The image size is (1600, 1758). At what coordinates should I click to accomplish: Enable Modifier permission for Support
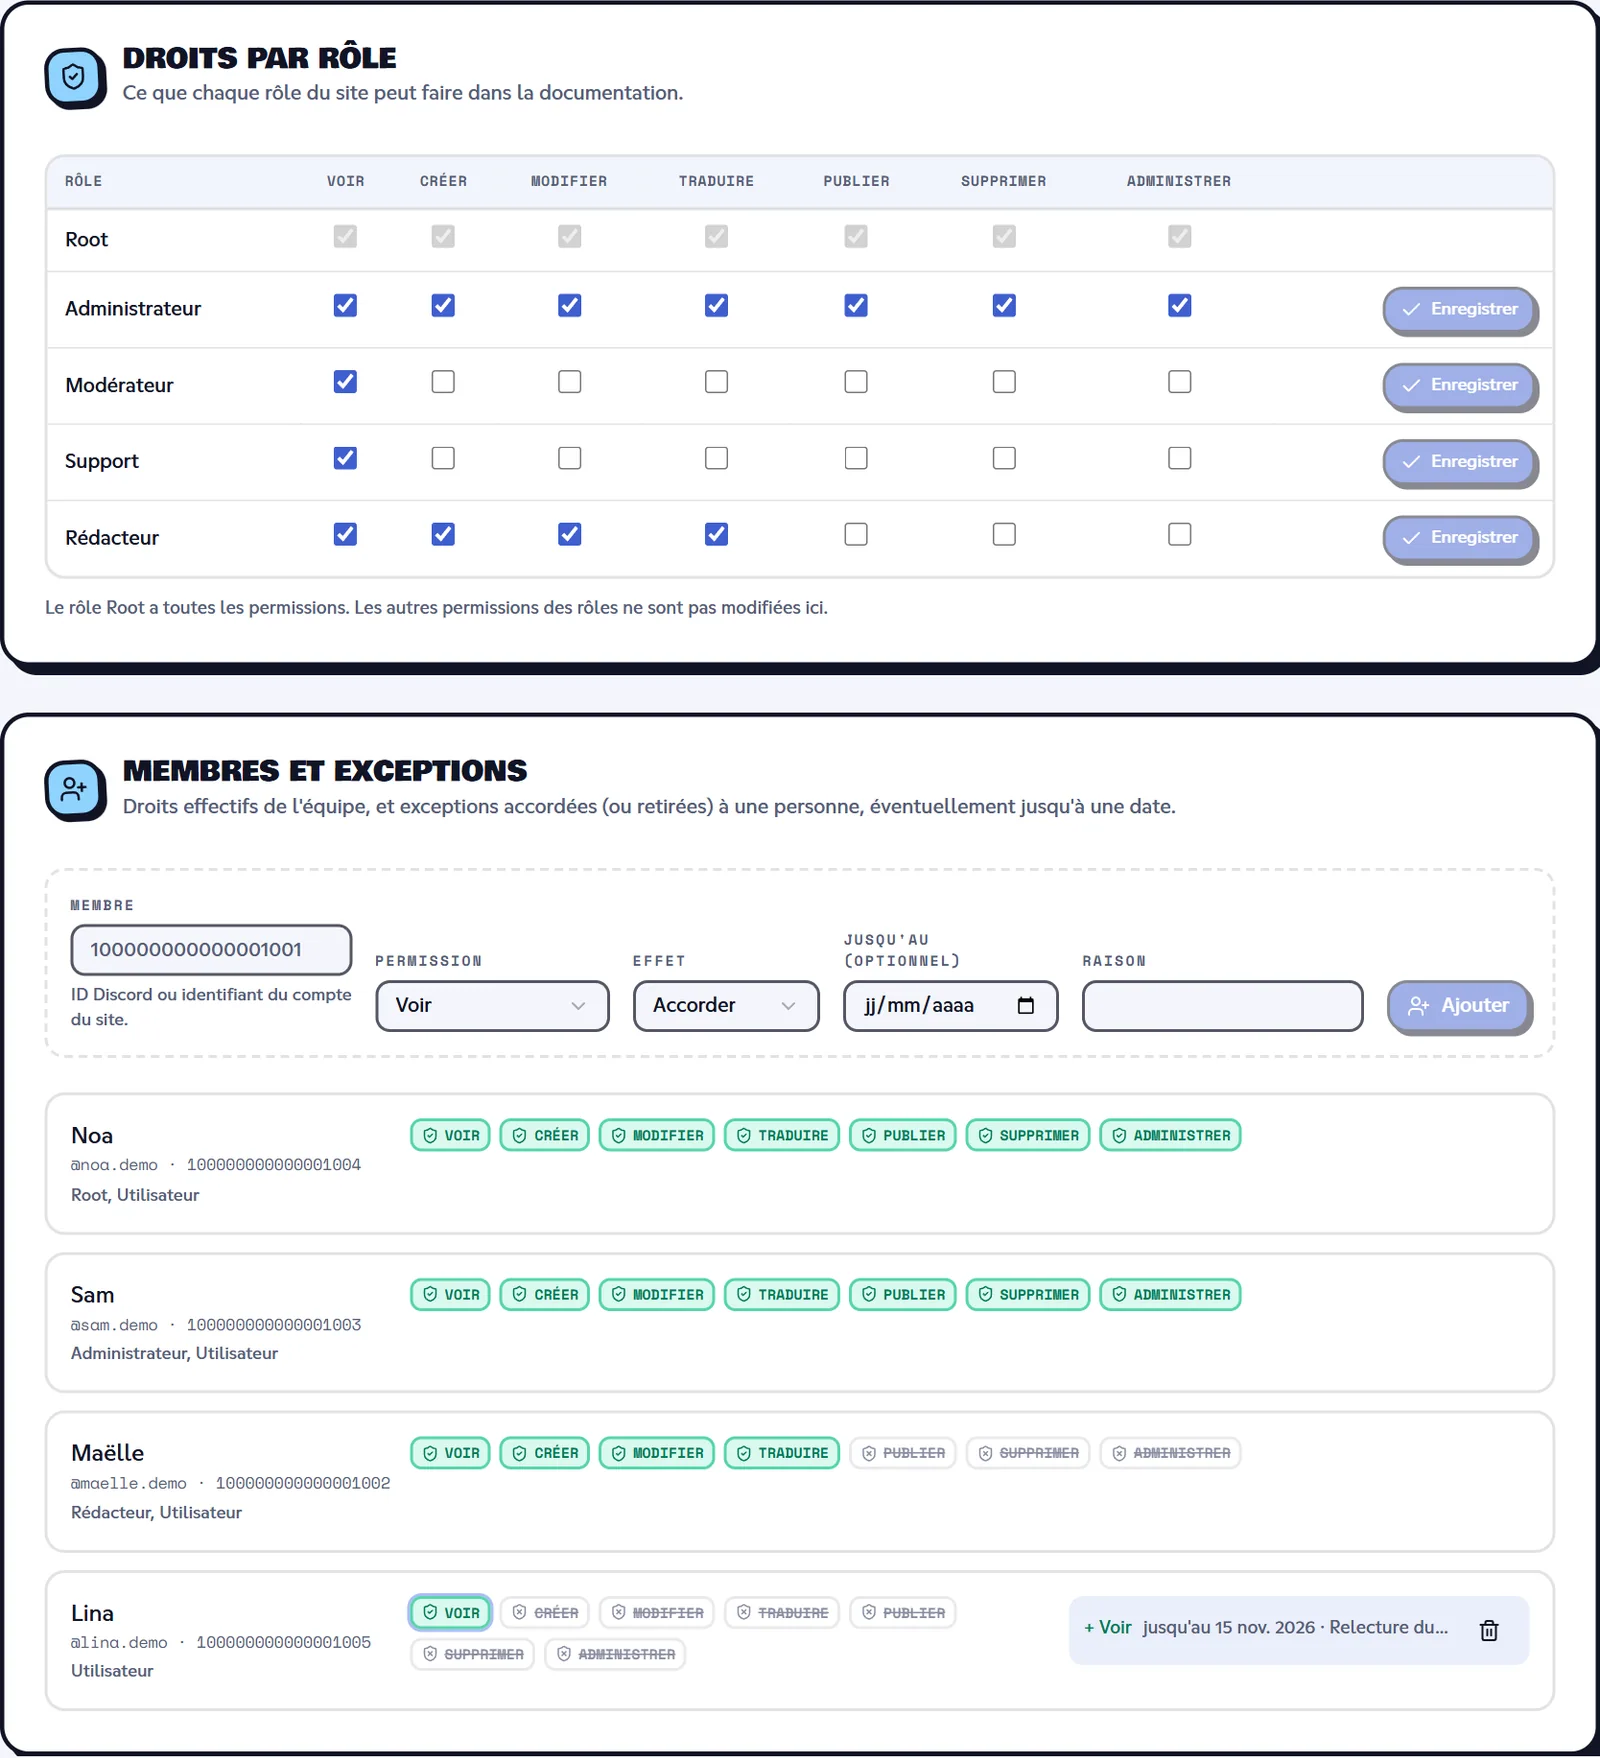(570, 458)
